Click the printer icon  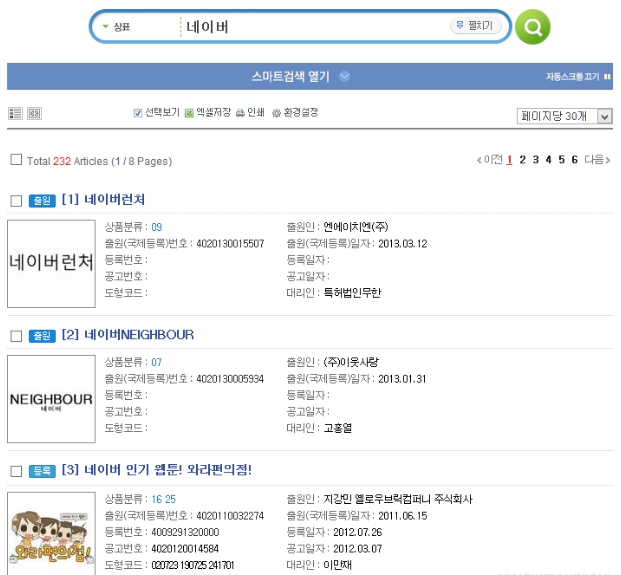(x=240, y=113)
